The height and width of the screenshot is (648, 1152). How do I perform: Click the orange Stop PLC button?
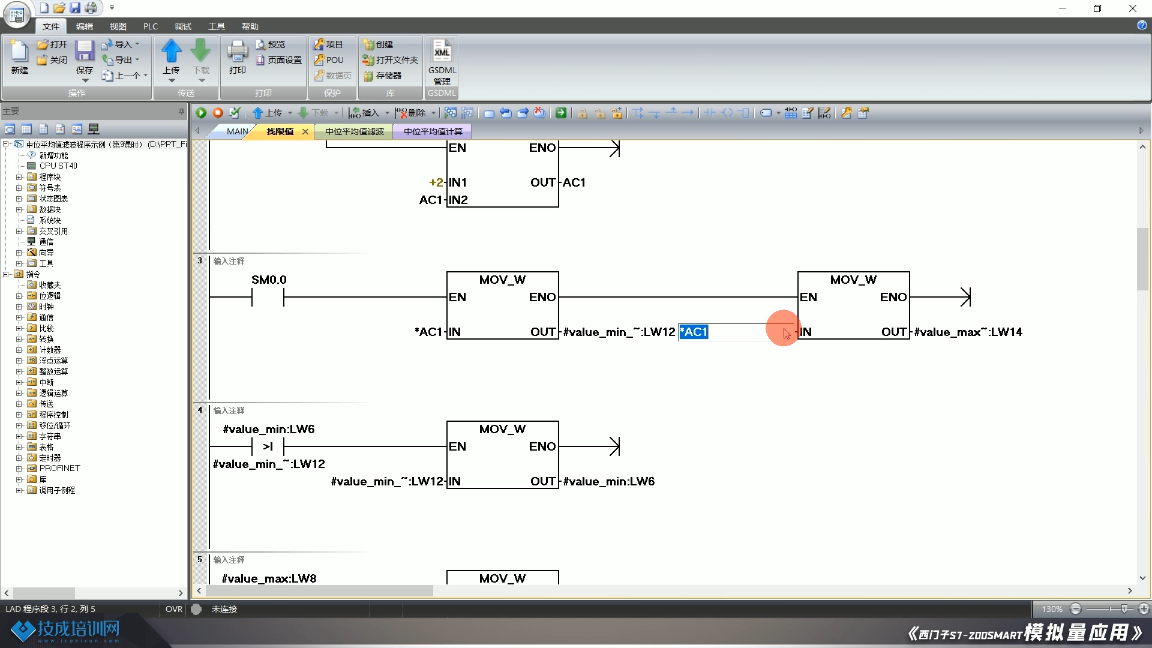click(217, 112)
